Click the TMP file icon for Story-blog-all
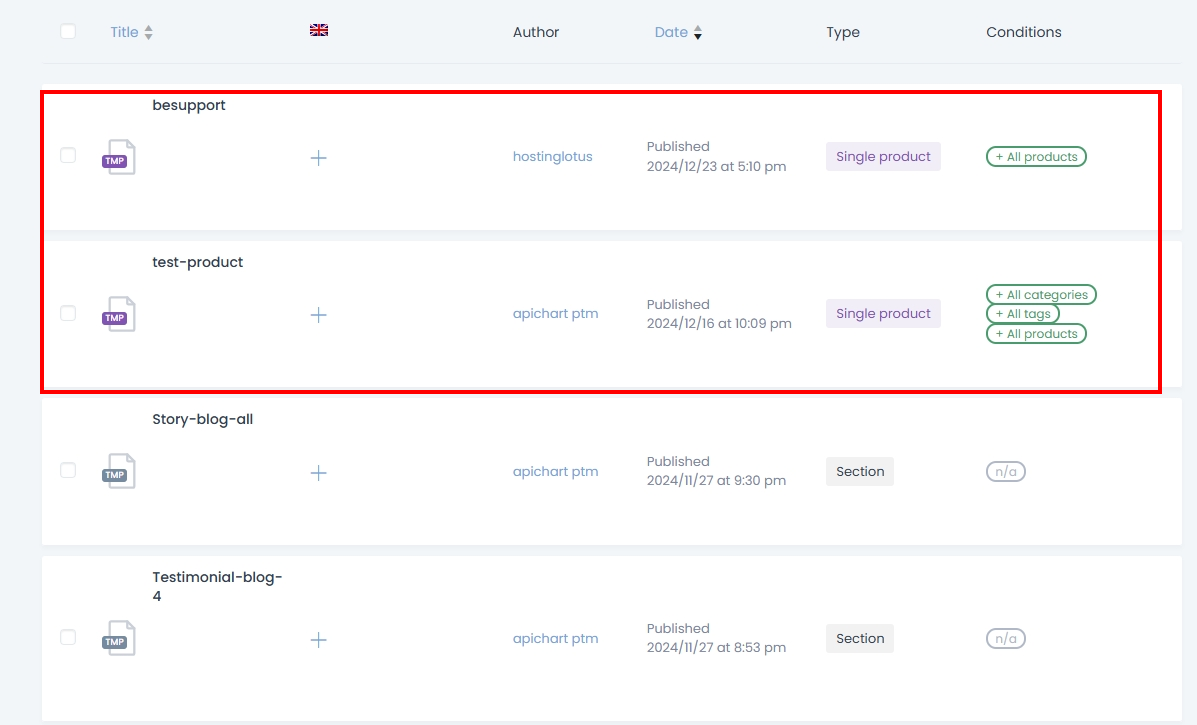Image resolution: width=1197 pixels, height=725 pixels. tap(119, 472)
